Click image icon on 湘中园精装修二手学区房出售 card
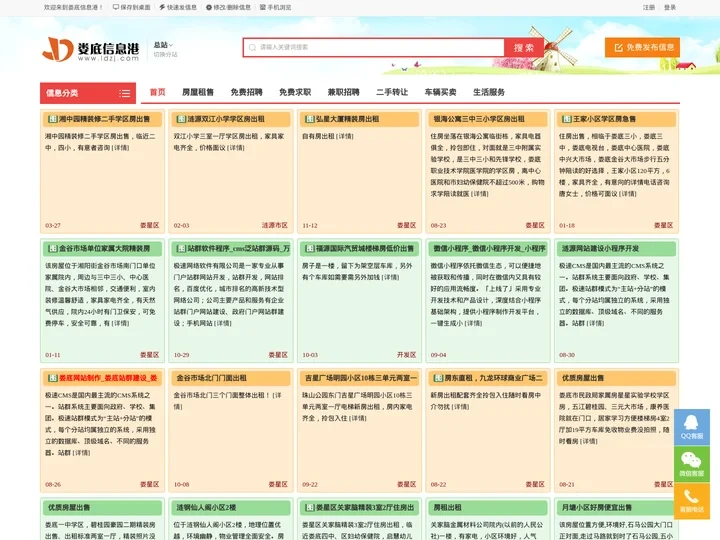 point(53,119)
